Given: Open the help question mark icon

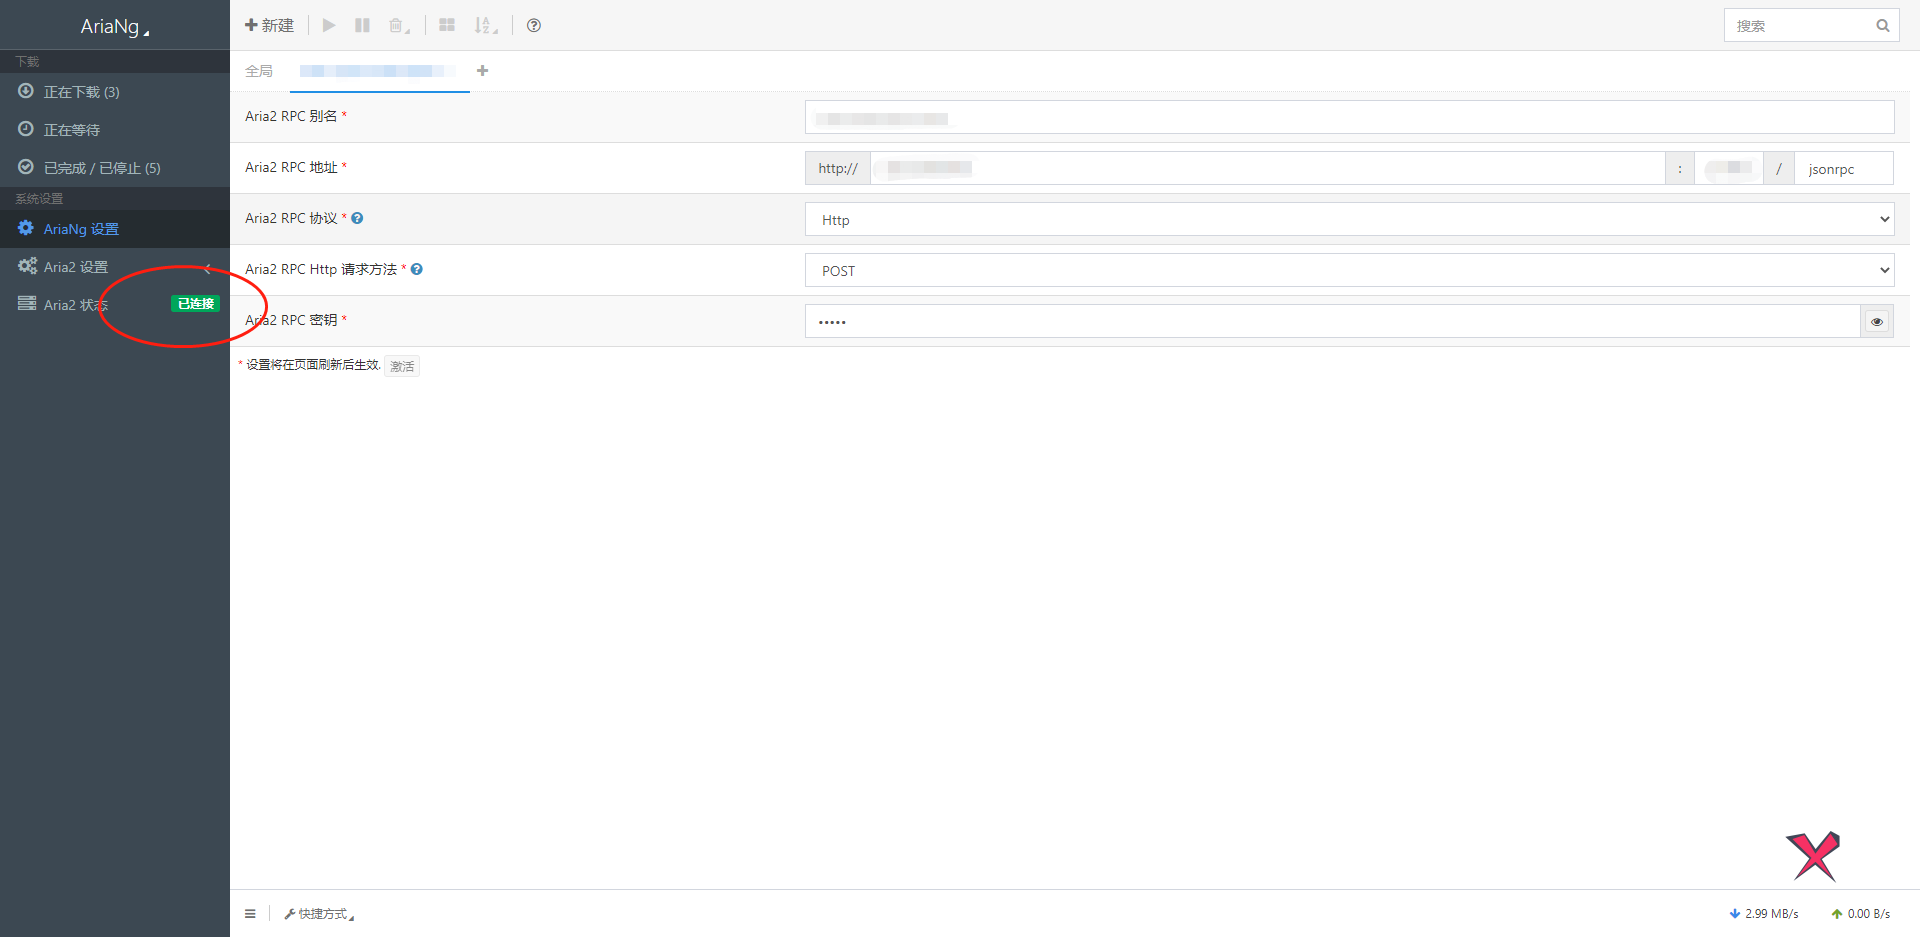Looking at the screenshot, I should (x=534, y=25).
